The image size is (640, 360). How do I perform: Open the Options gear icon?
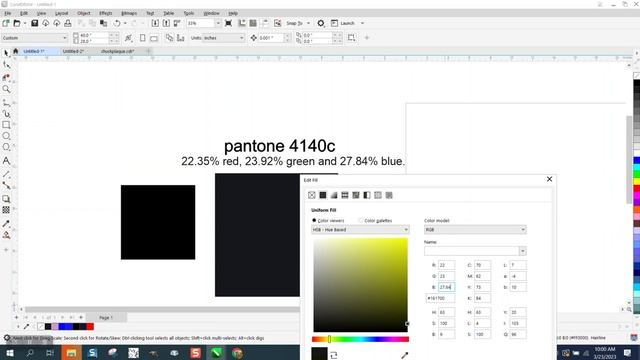[321, 23]
